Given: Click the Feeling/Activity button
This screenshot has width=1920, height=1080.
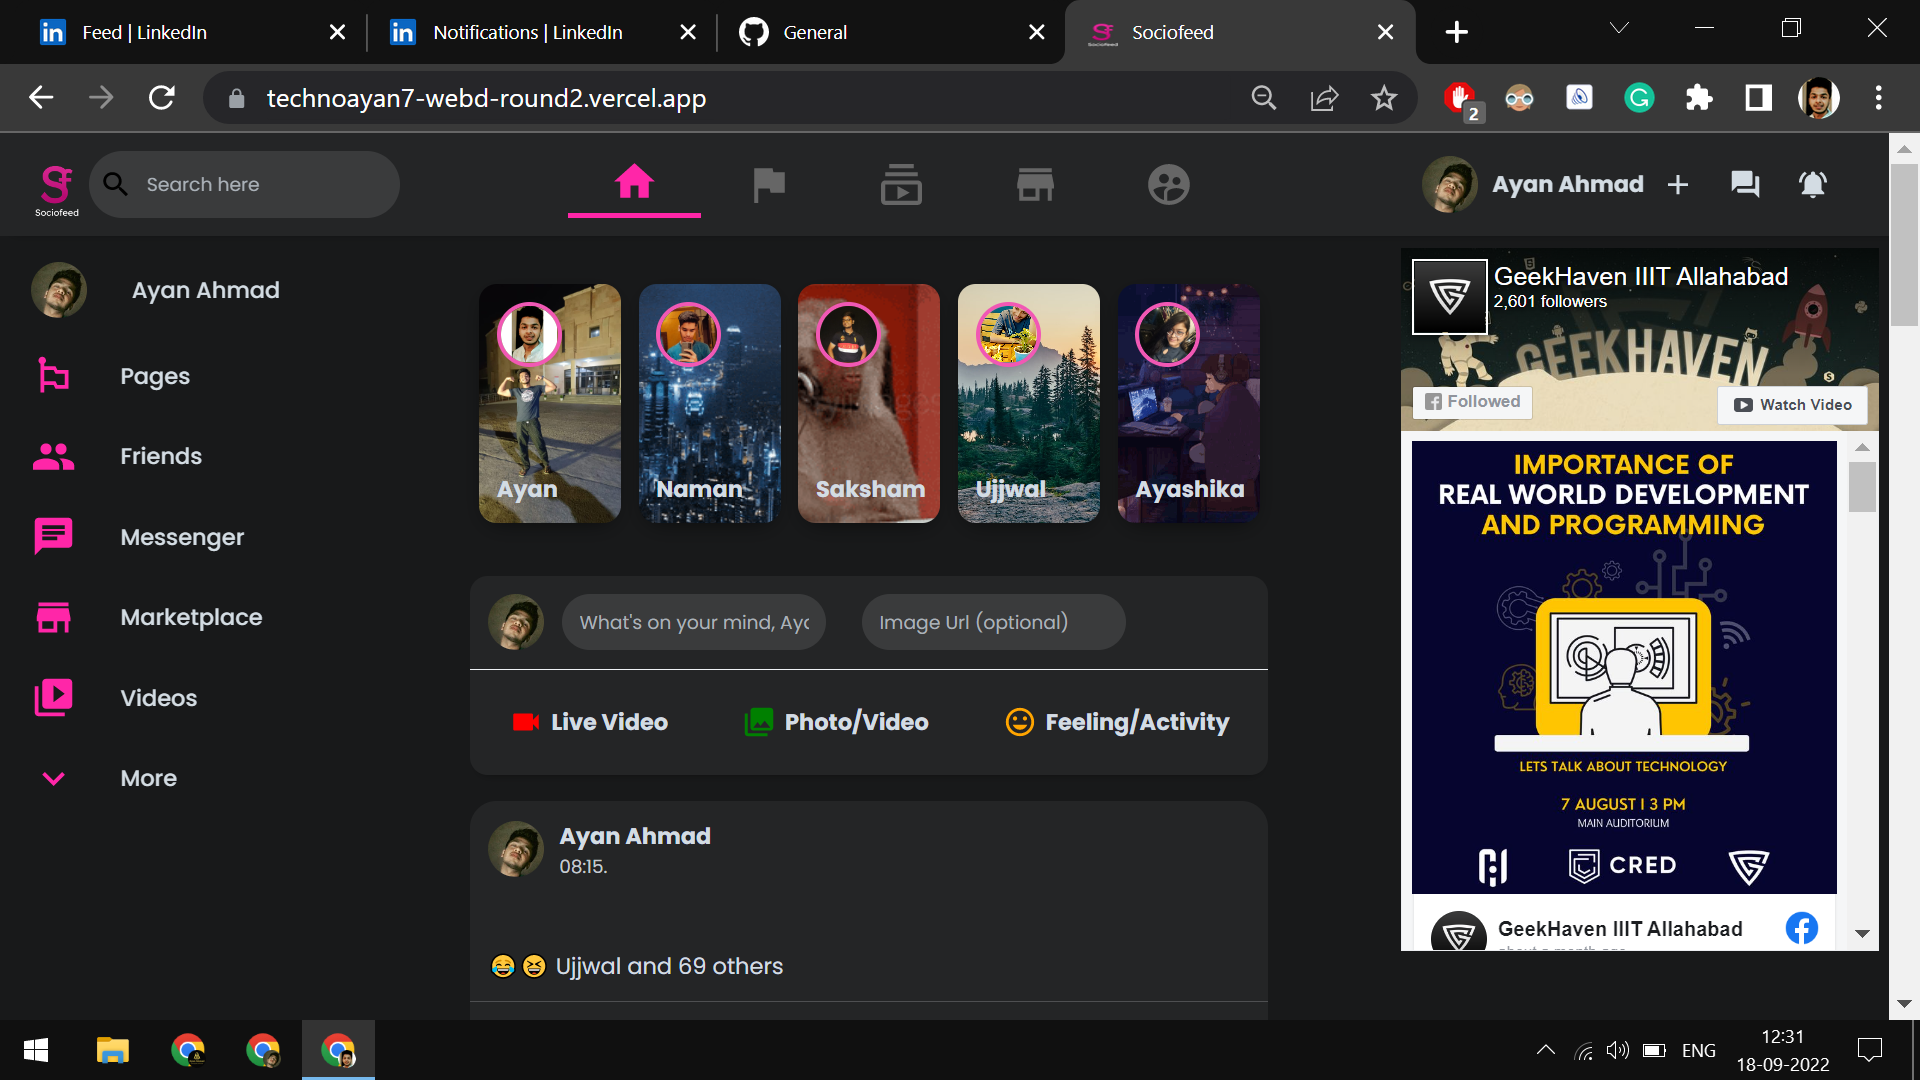Looking at the screenshot, I should coord(1117,722).
